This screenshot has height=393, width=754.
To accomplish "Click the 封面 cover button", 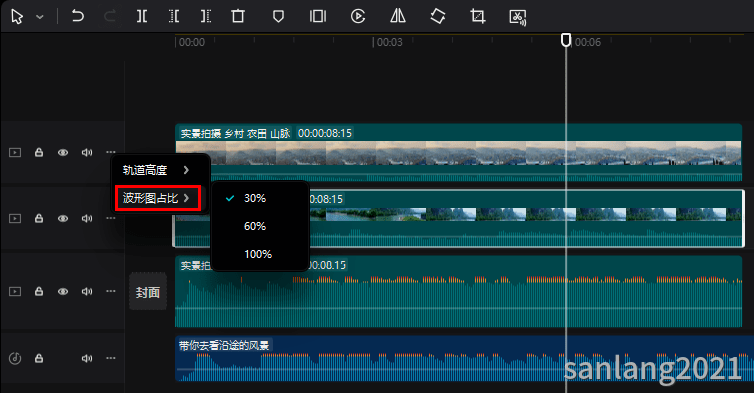I will [x=148, y=292].
